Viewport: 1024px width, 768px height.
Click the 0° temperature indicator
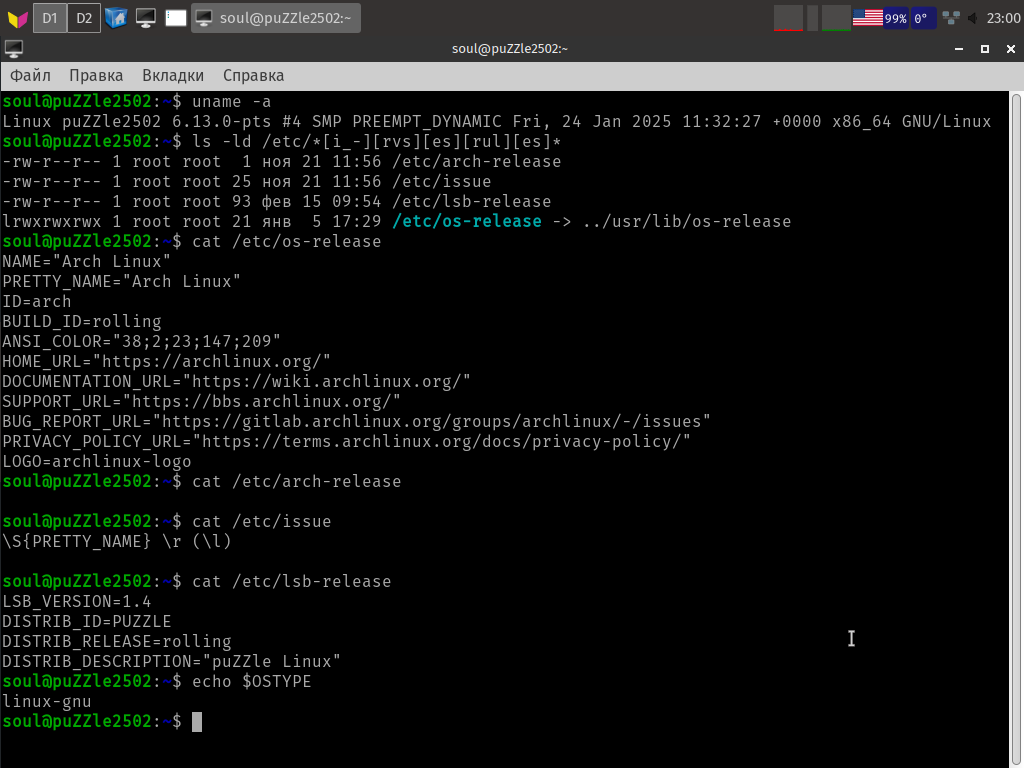coord(923,18)
